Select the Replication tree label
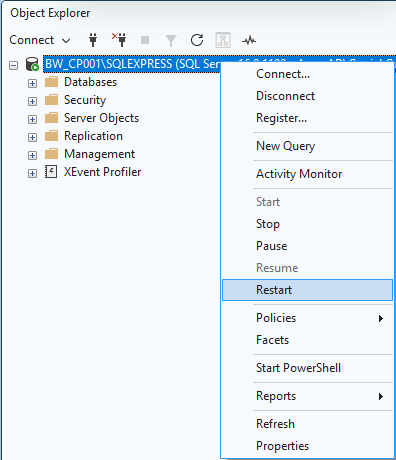This screenshot has height=460, width=396. tap(93, 136)
